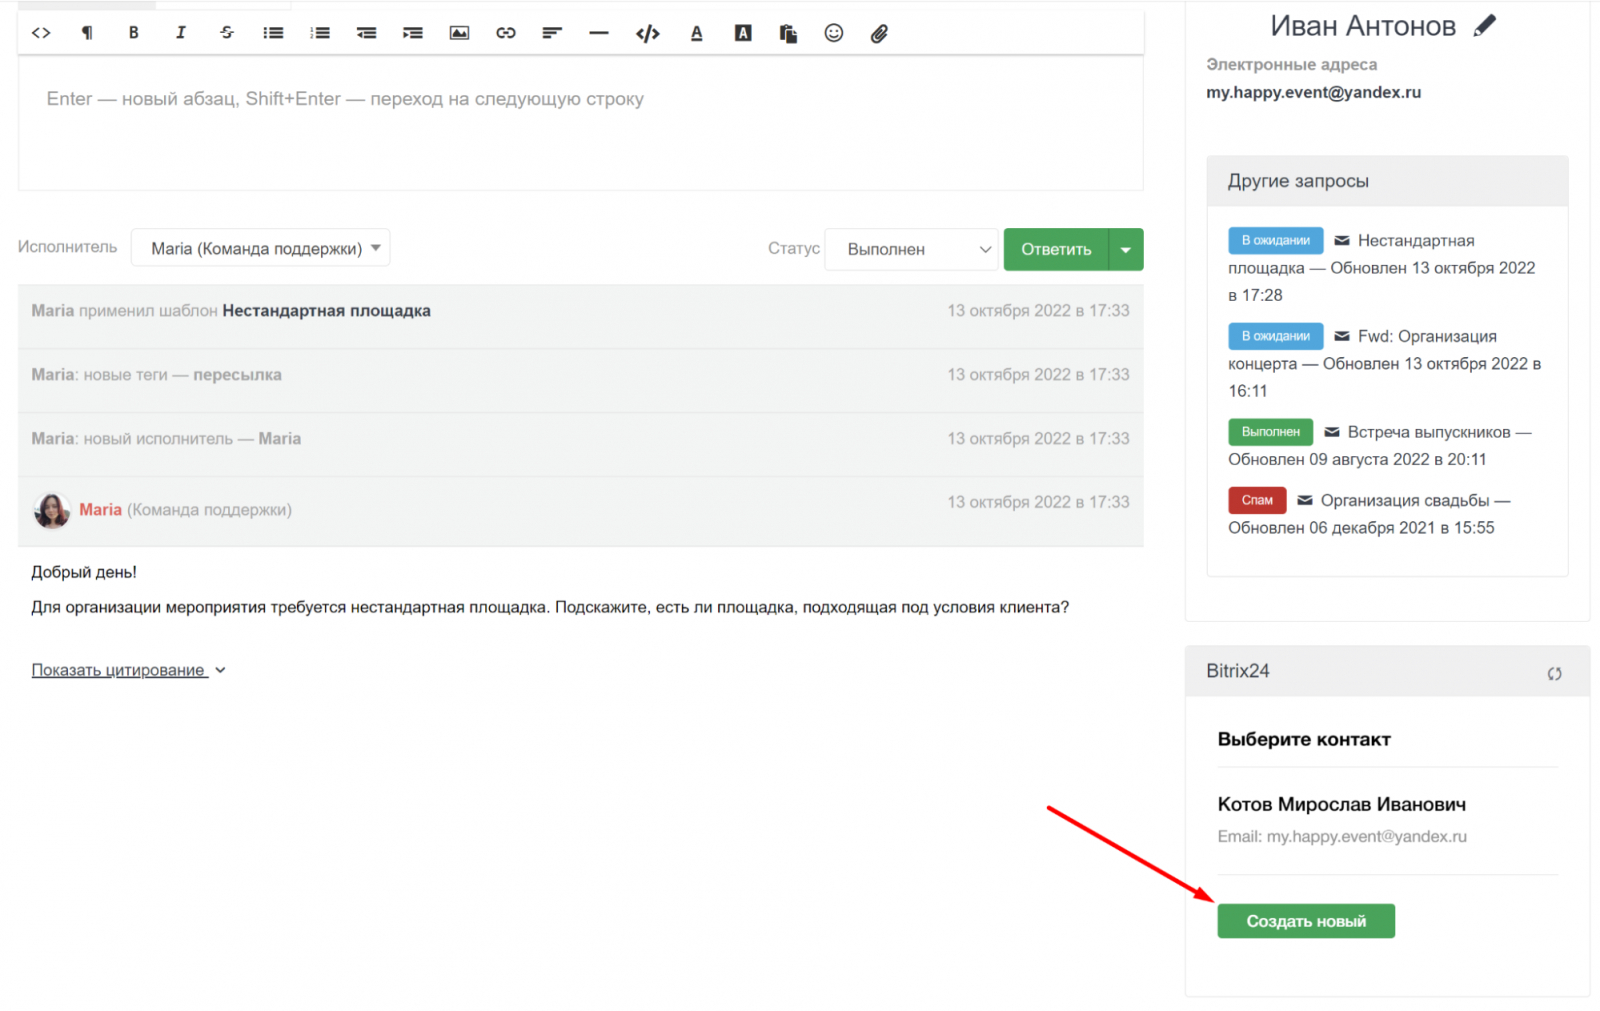Open the Исполнитель assignee dropdown
Image resolution: width=1600 pixels, height=1011 pixels.
260,248
